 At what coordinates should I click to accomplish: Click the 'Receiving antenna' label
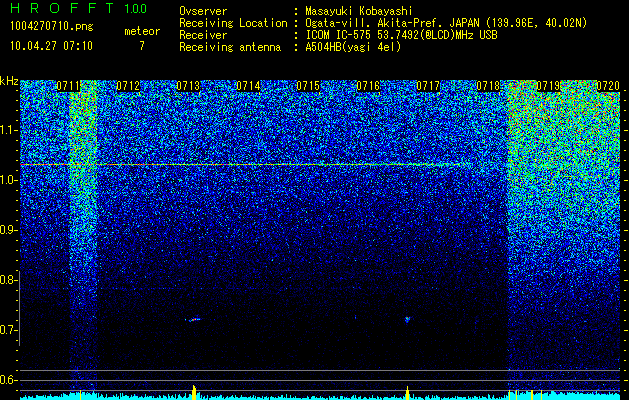(x=230, y=47)
